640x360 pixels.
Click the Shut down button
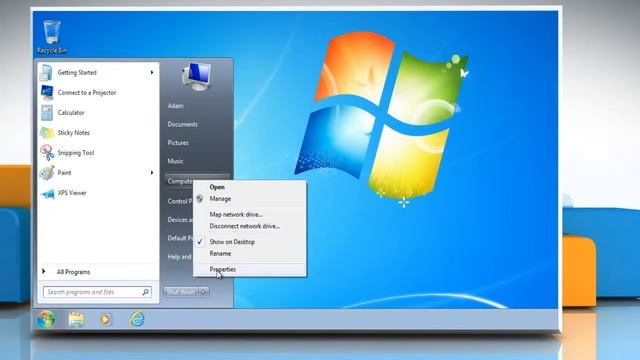pyautogui.click(x=181, y=292)
